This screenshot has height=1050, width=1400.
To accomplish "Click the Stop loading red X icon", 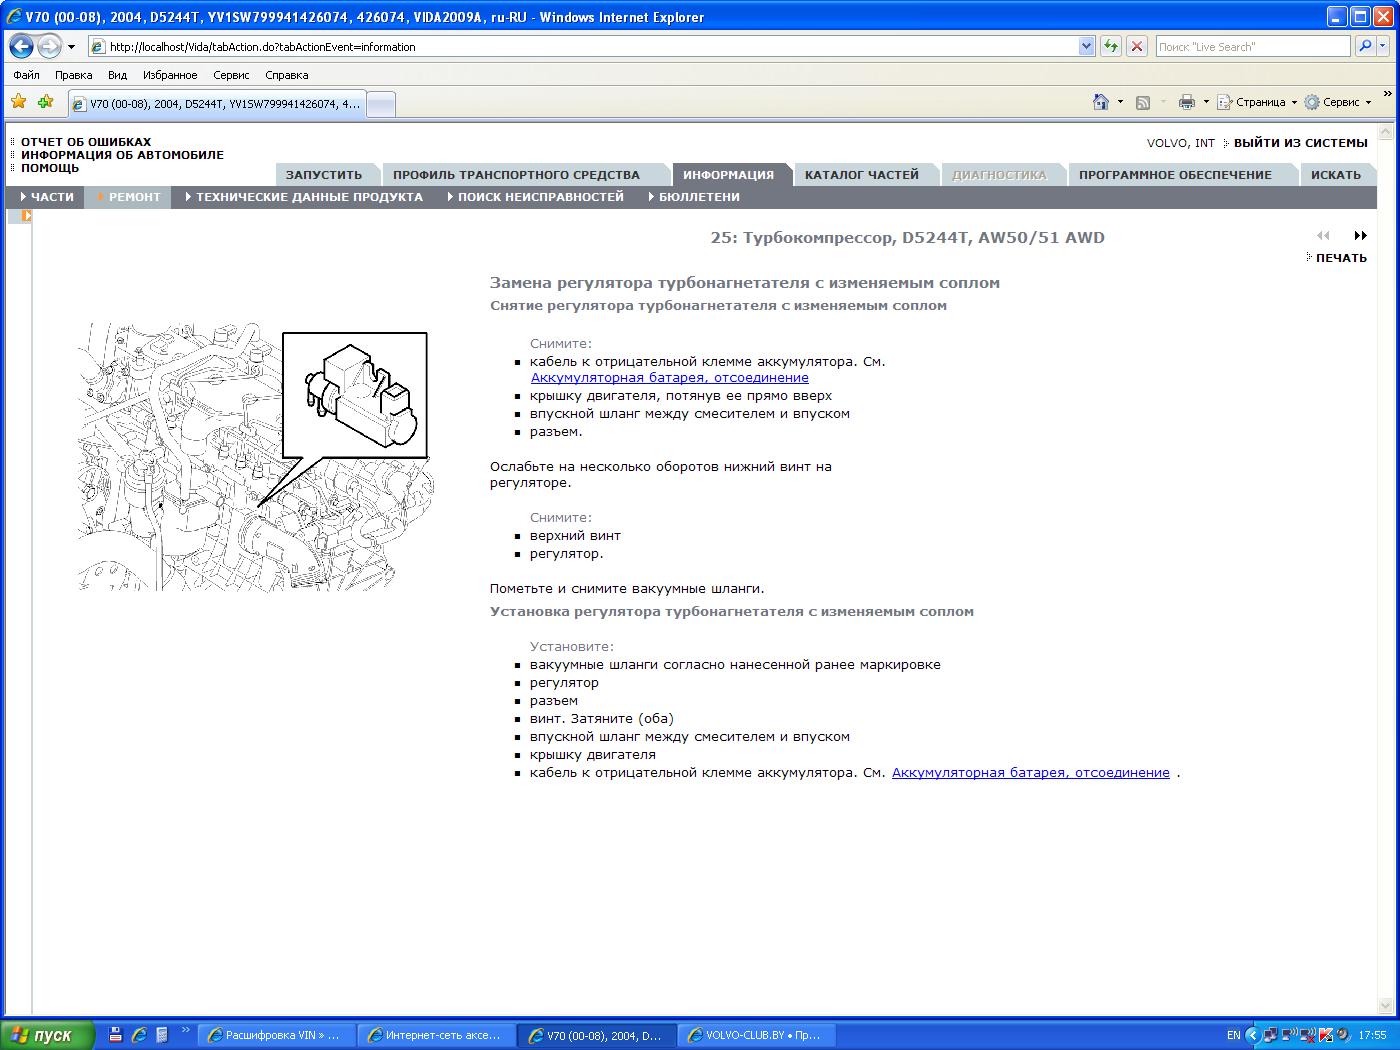I will tap(1136, 46).
